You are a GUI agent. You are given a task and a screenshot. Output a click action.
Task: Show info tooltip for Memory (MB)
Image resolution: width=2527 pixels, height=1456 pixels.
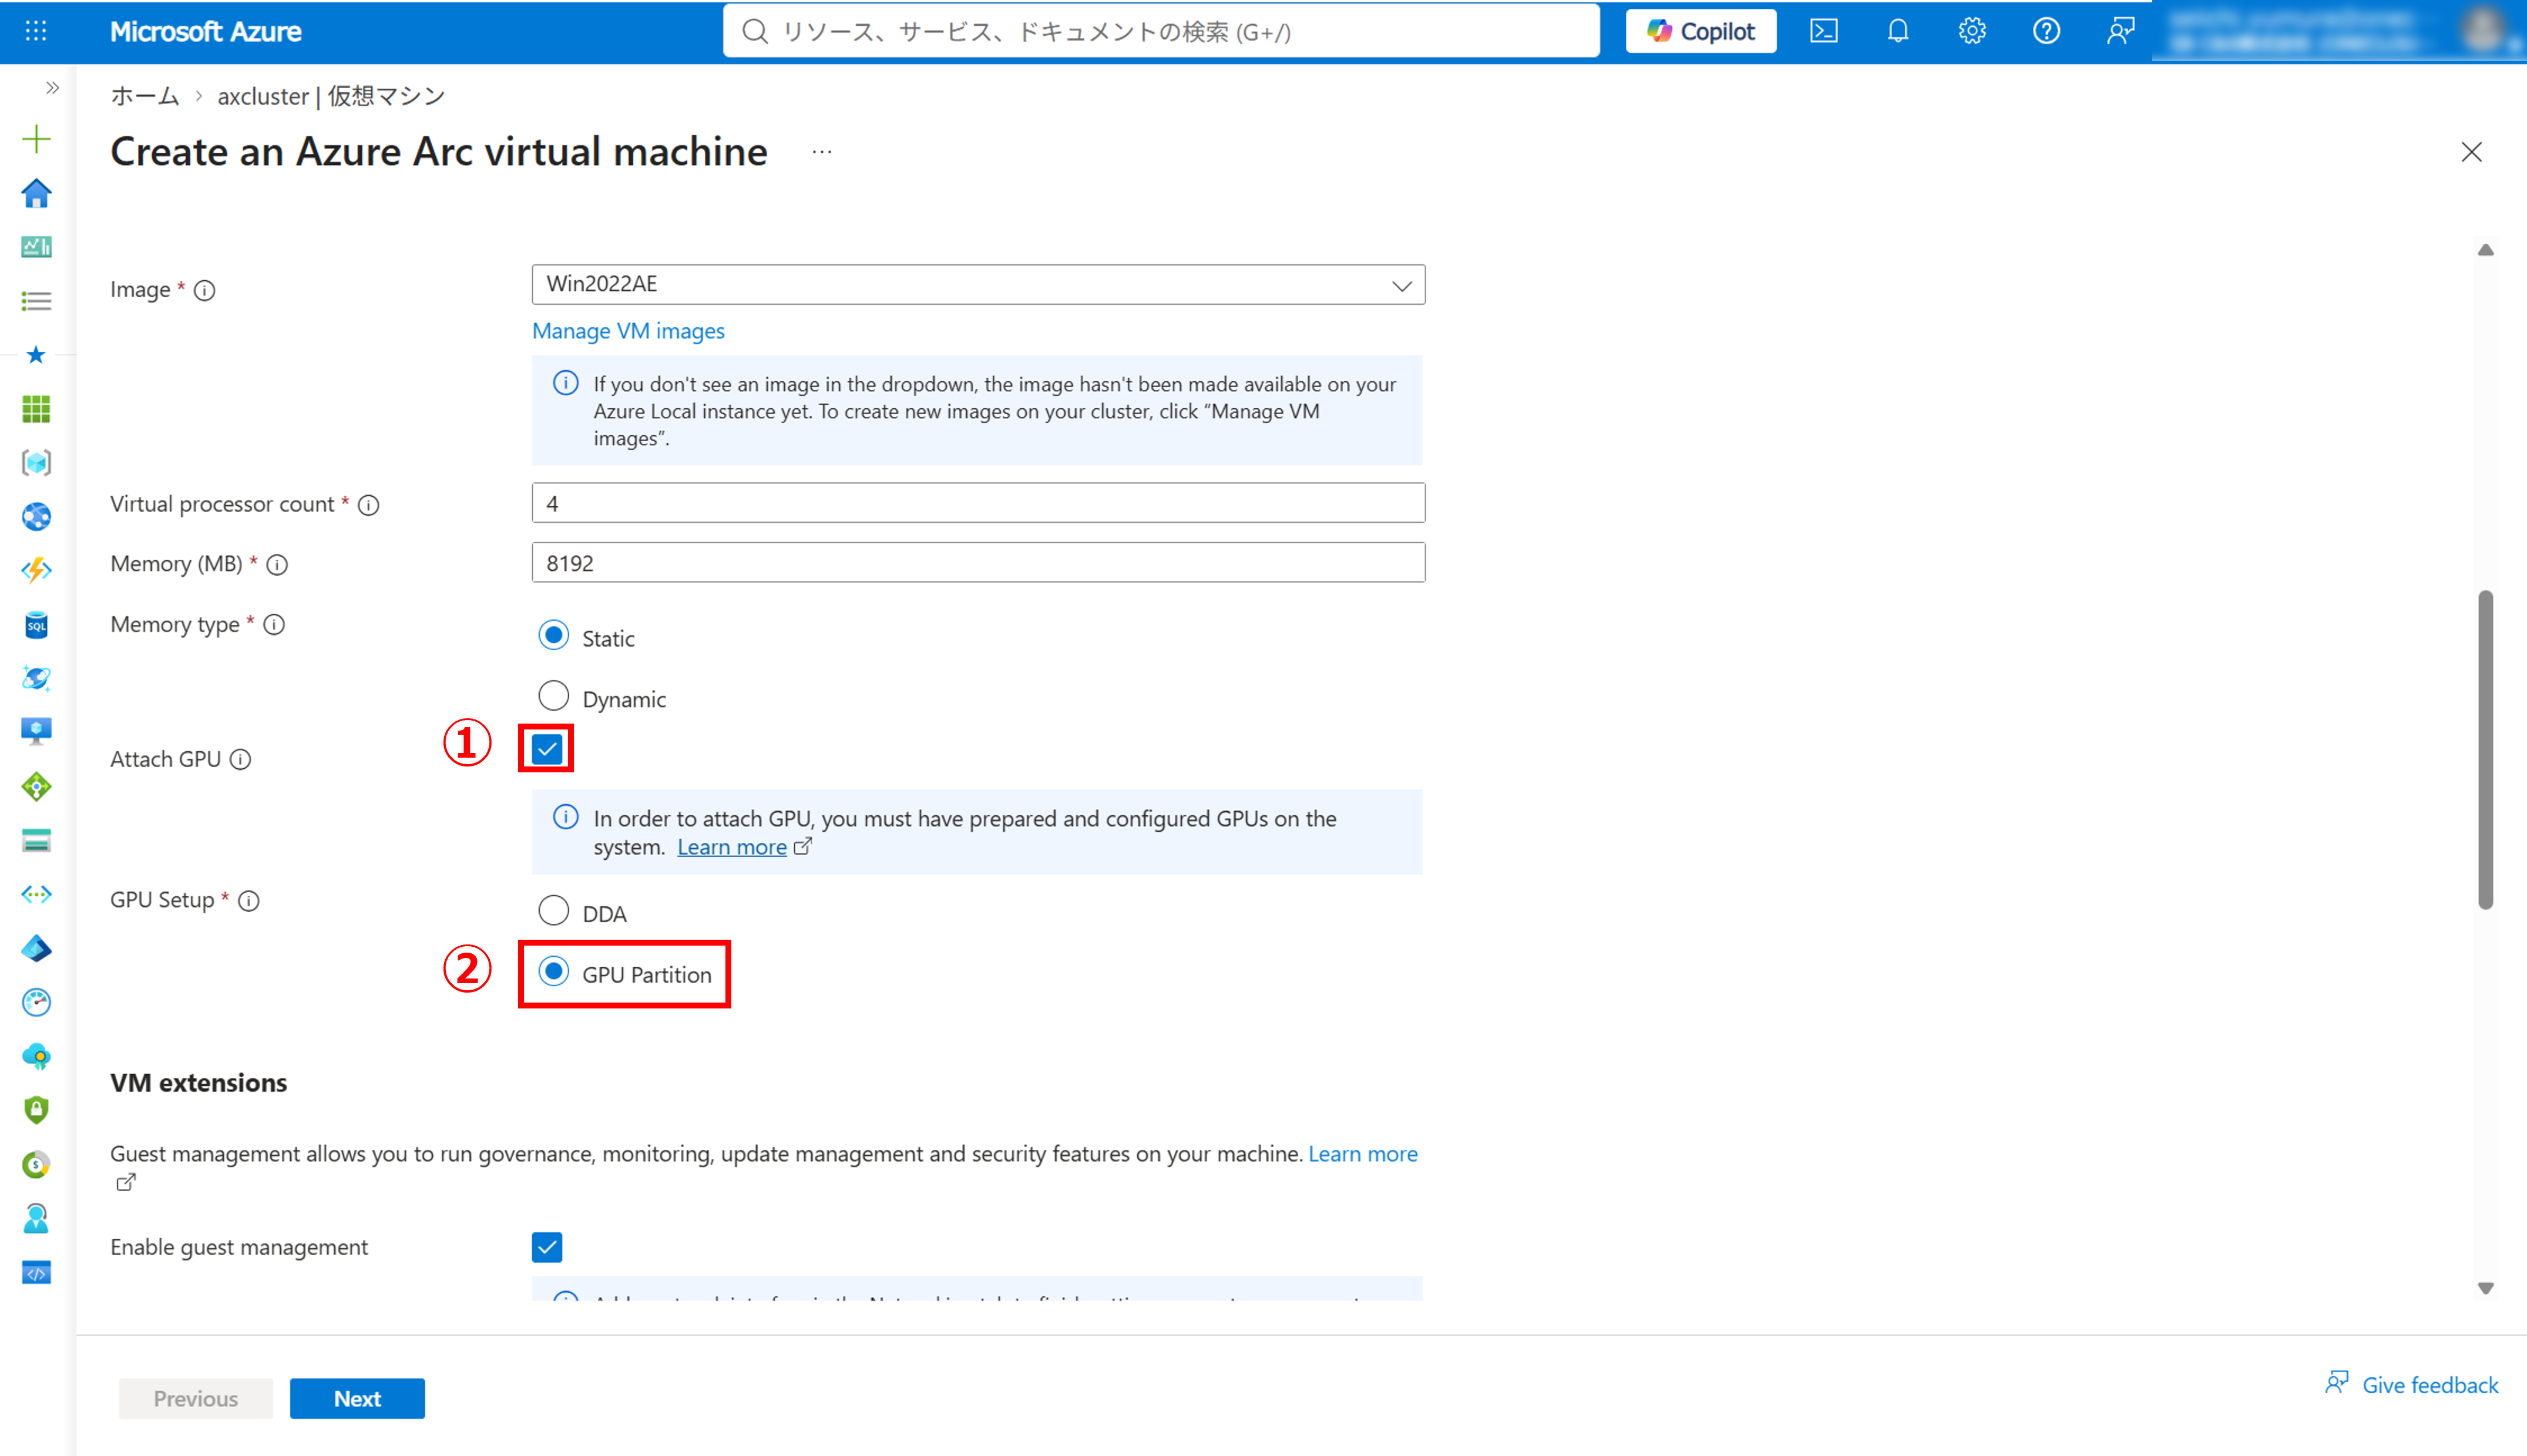click(278, 565)
